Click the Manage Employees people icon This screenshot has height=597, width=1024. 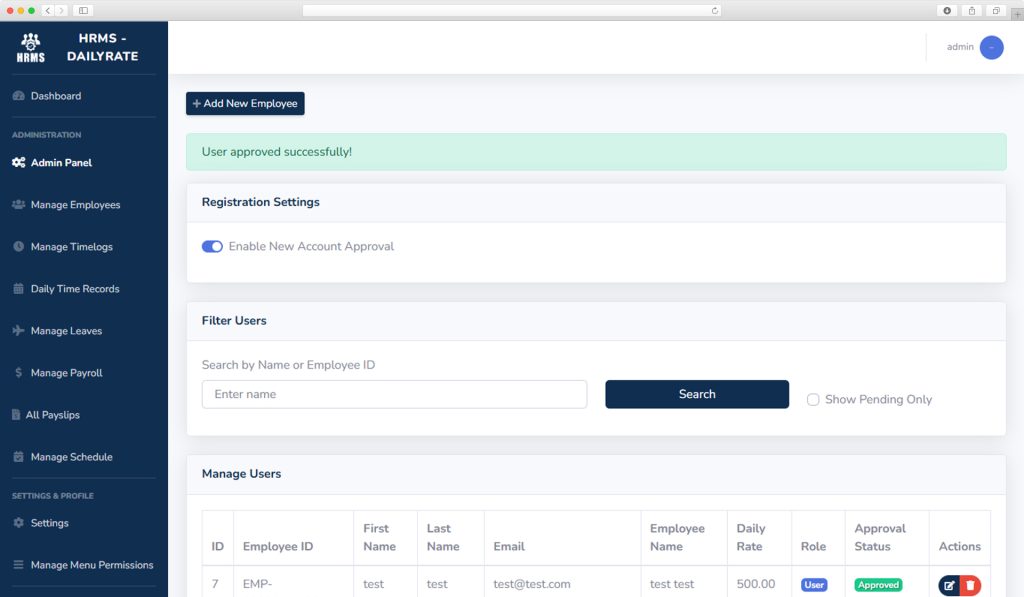click(x=18, y=205)
